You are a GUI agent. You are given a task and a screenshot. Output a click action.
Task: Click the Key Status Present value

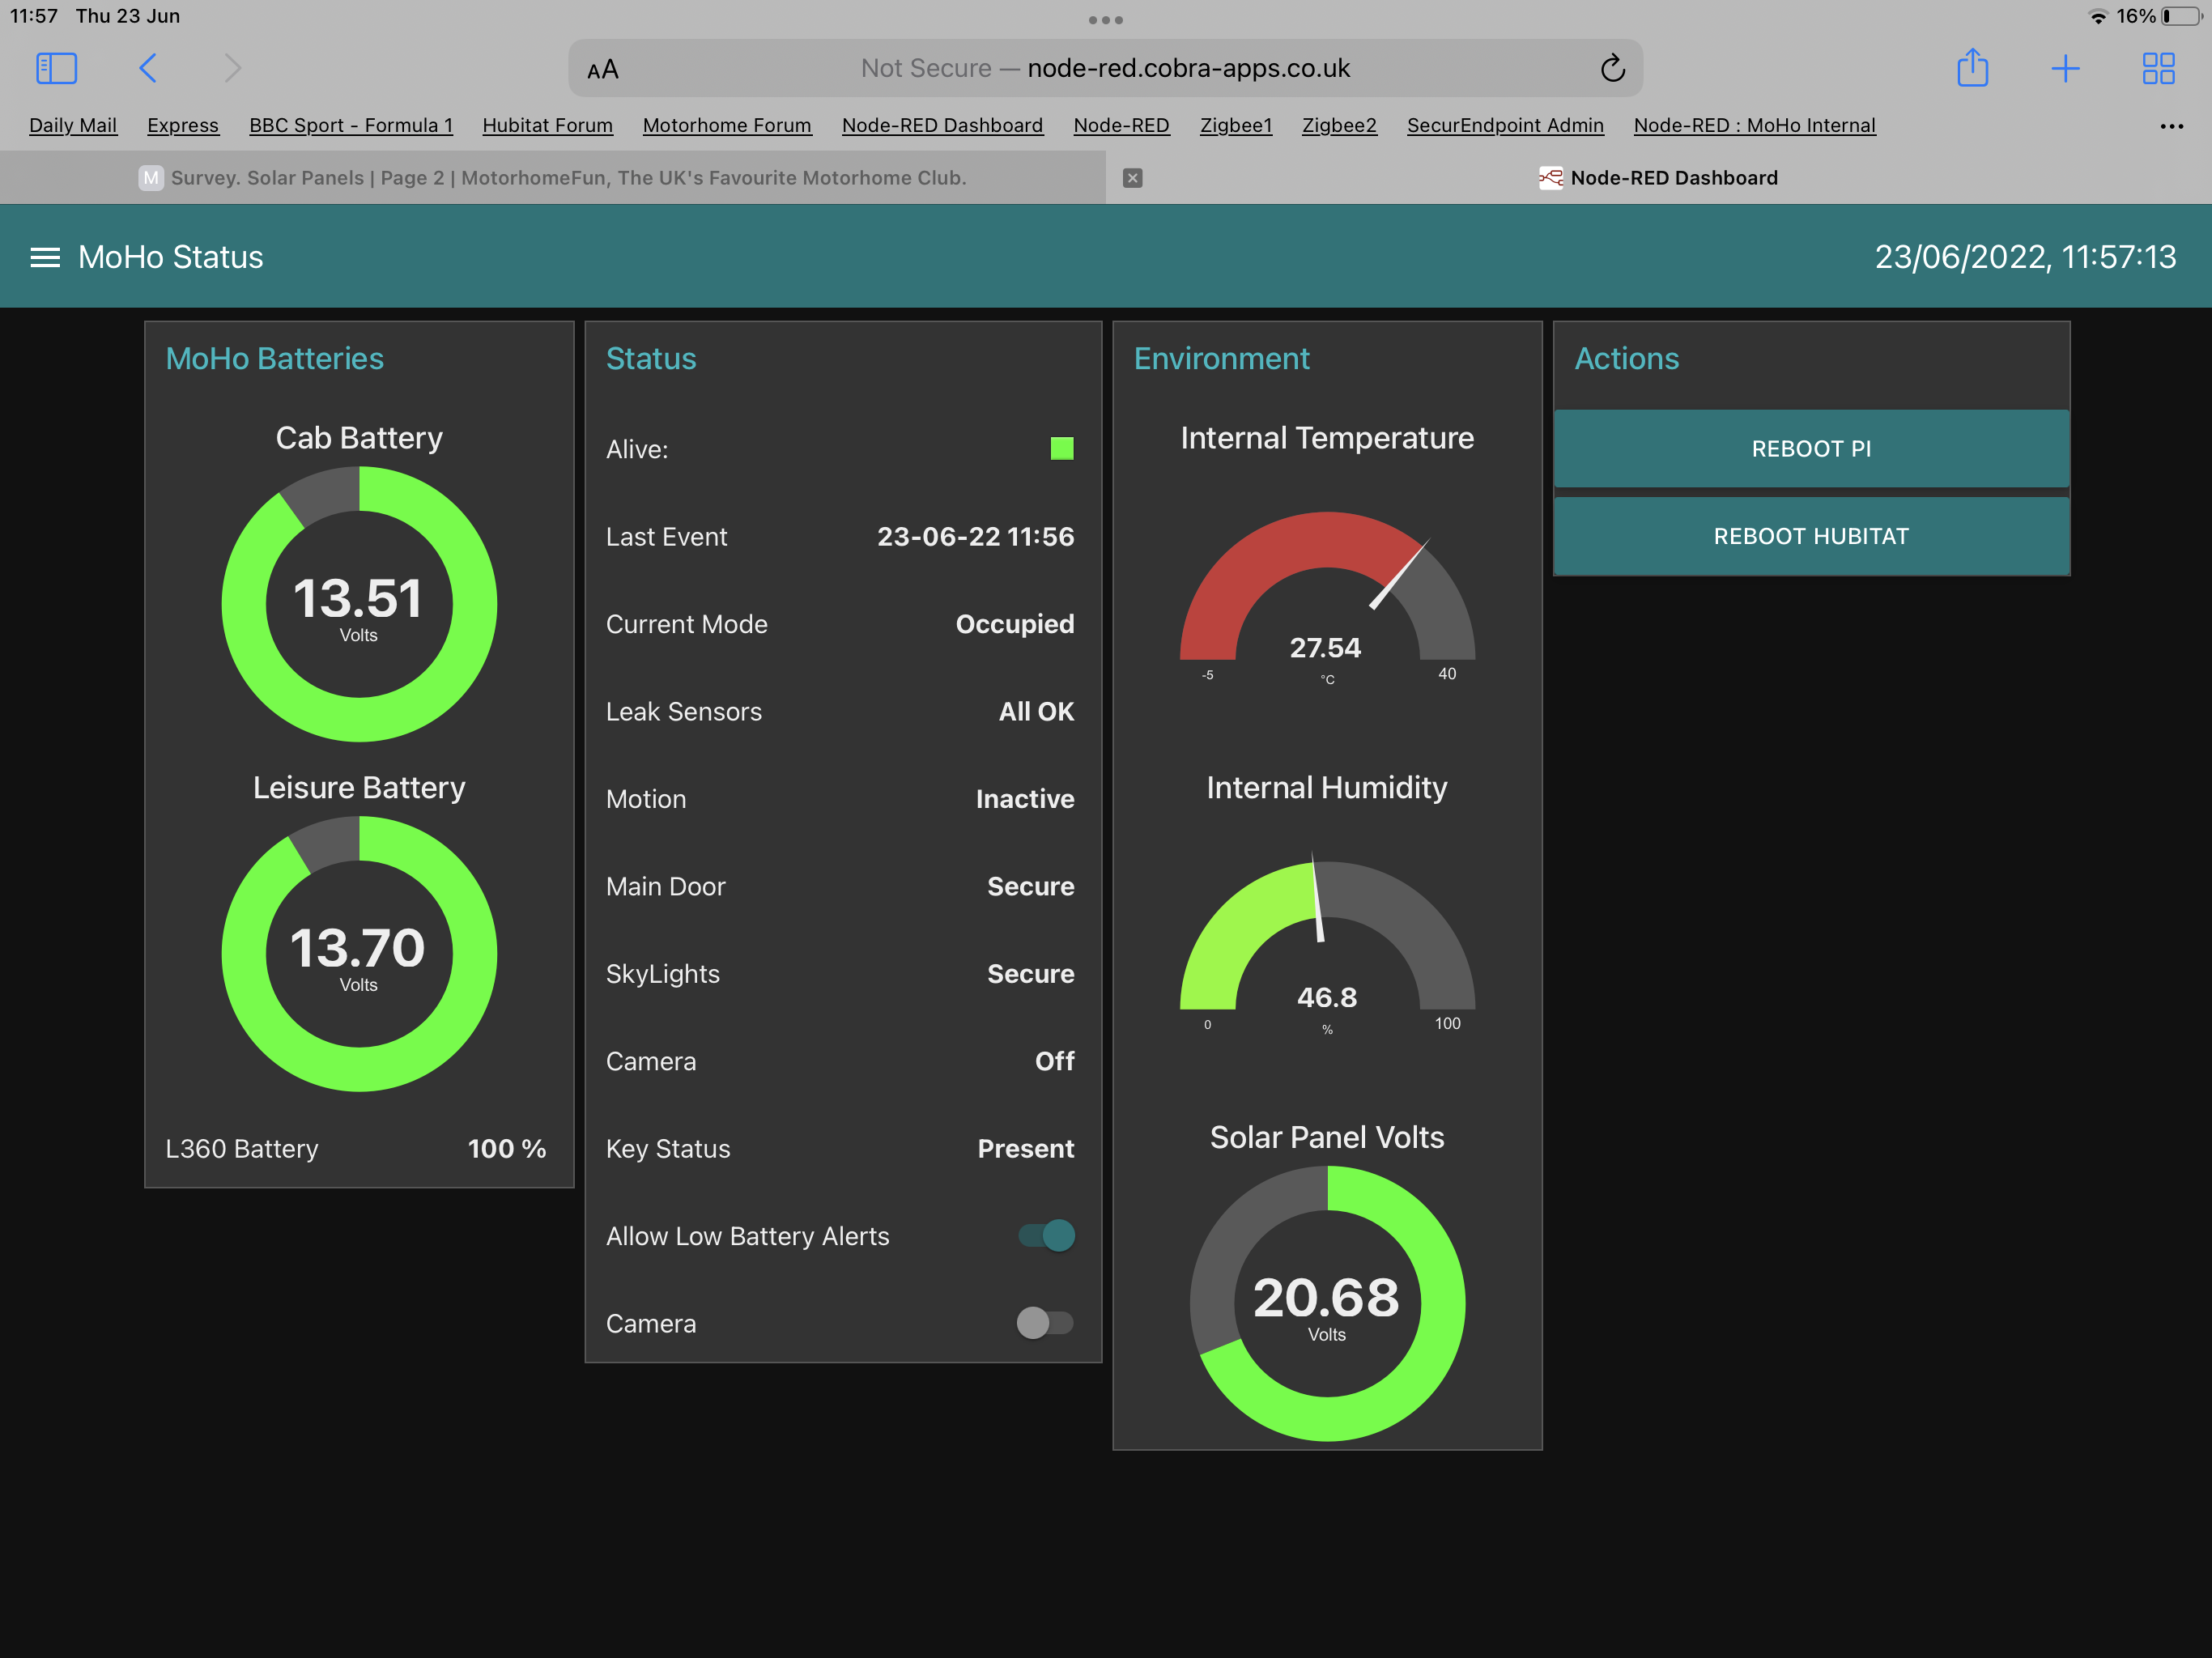coord(1026,1148)
